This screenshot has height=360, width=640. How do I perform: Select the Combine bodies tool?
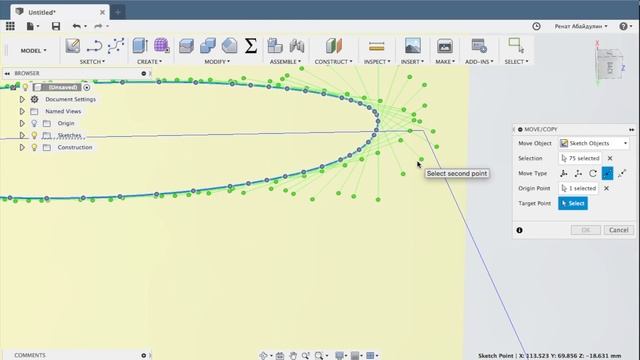208,46
